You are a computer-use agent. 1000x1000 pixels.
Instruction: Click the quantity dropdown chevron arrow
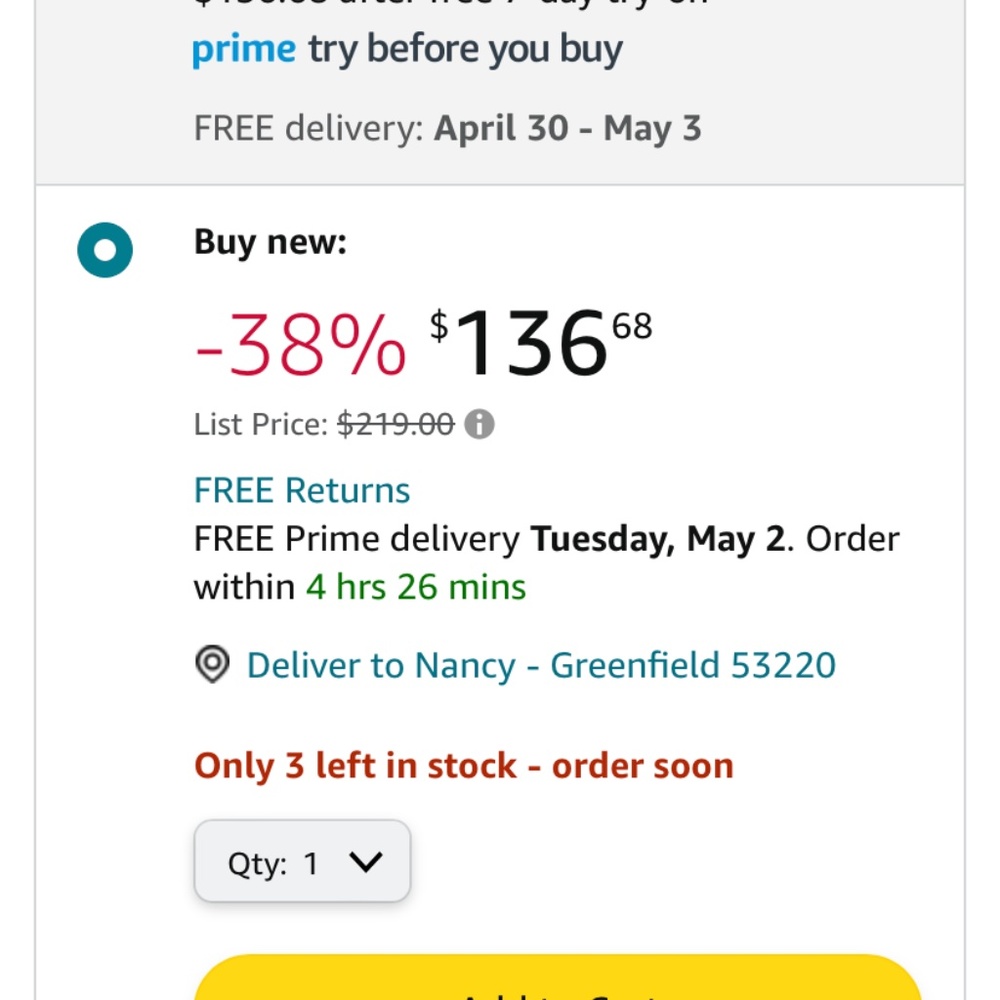click(365, 862)
